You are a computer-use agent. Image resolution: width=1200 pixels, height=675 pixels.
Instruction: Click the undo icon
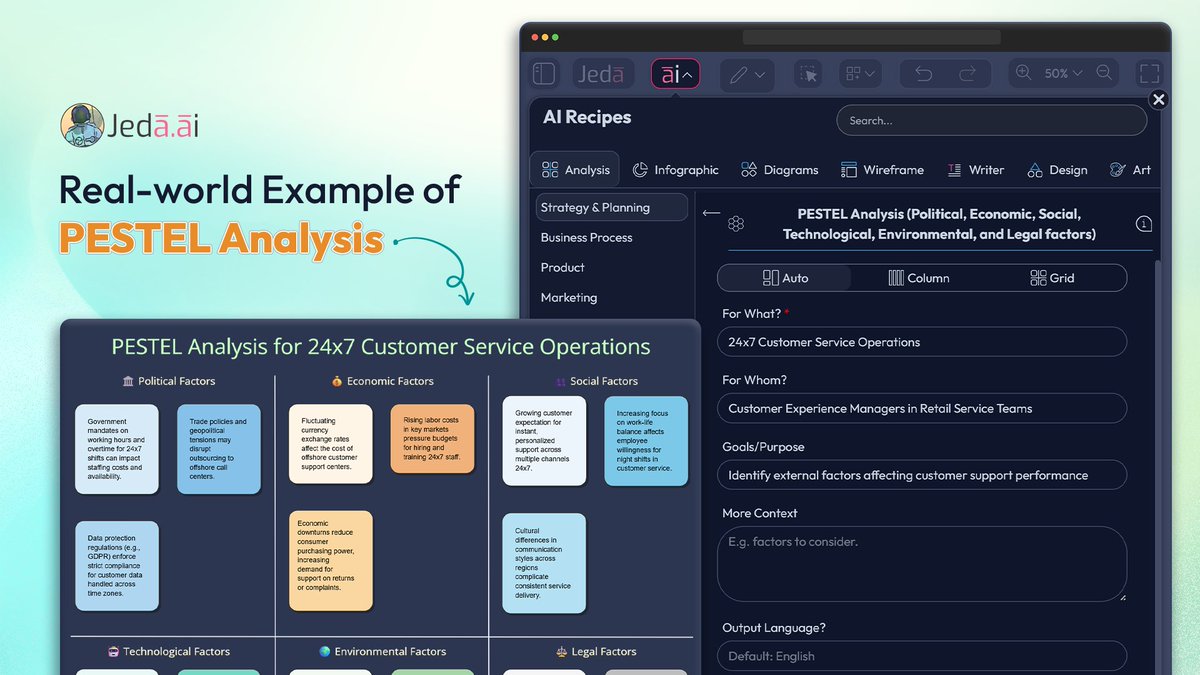pos(922,73)
